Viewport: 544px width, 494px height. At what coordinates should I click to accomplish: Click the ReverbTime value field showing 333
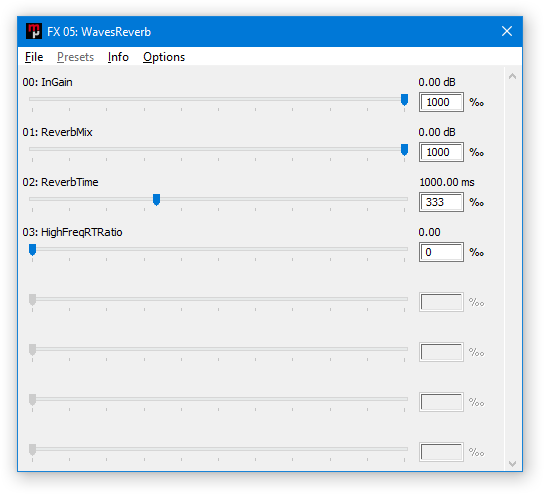click(441, 202)
